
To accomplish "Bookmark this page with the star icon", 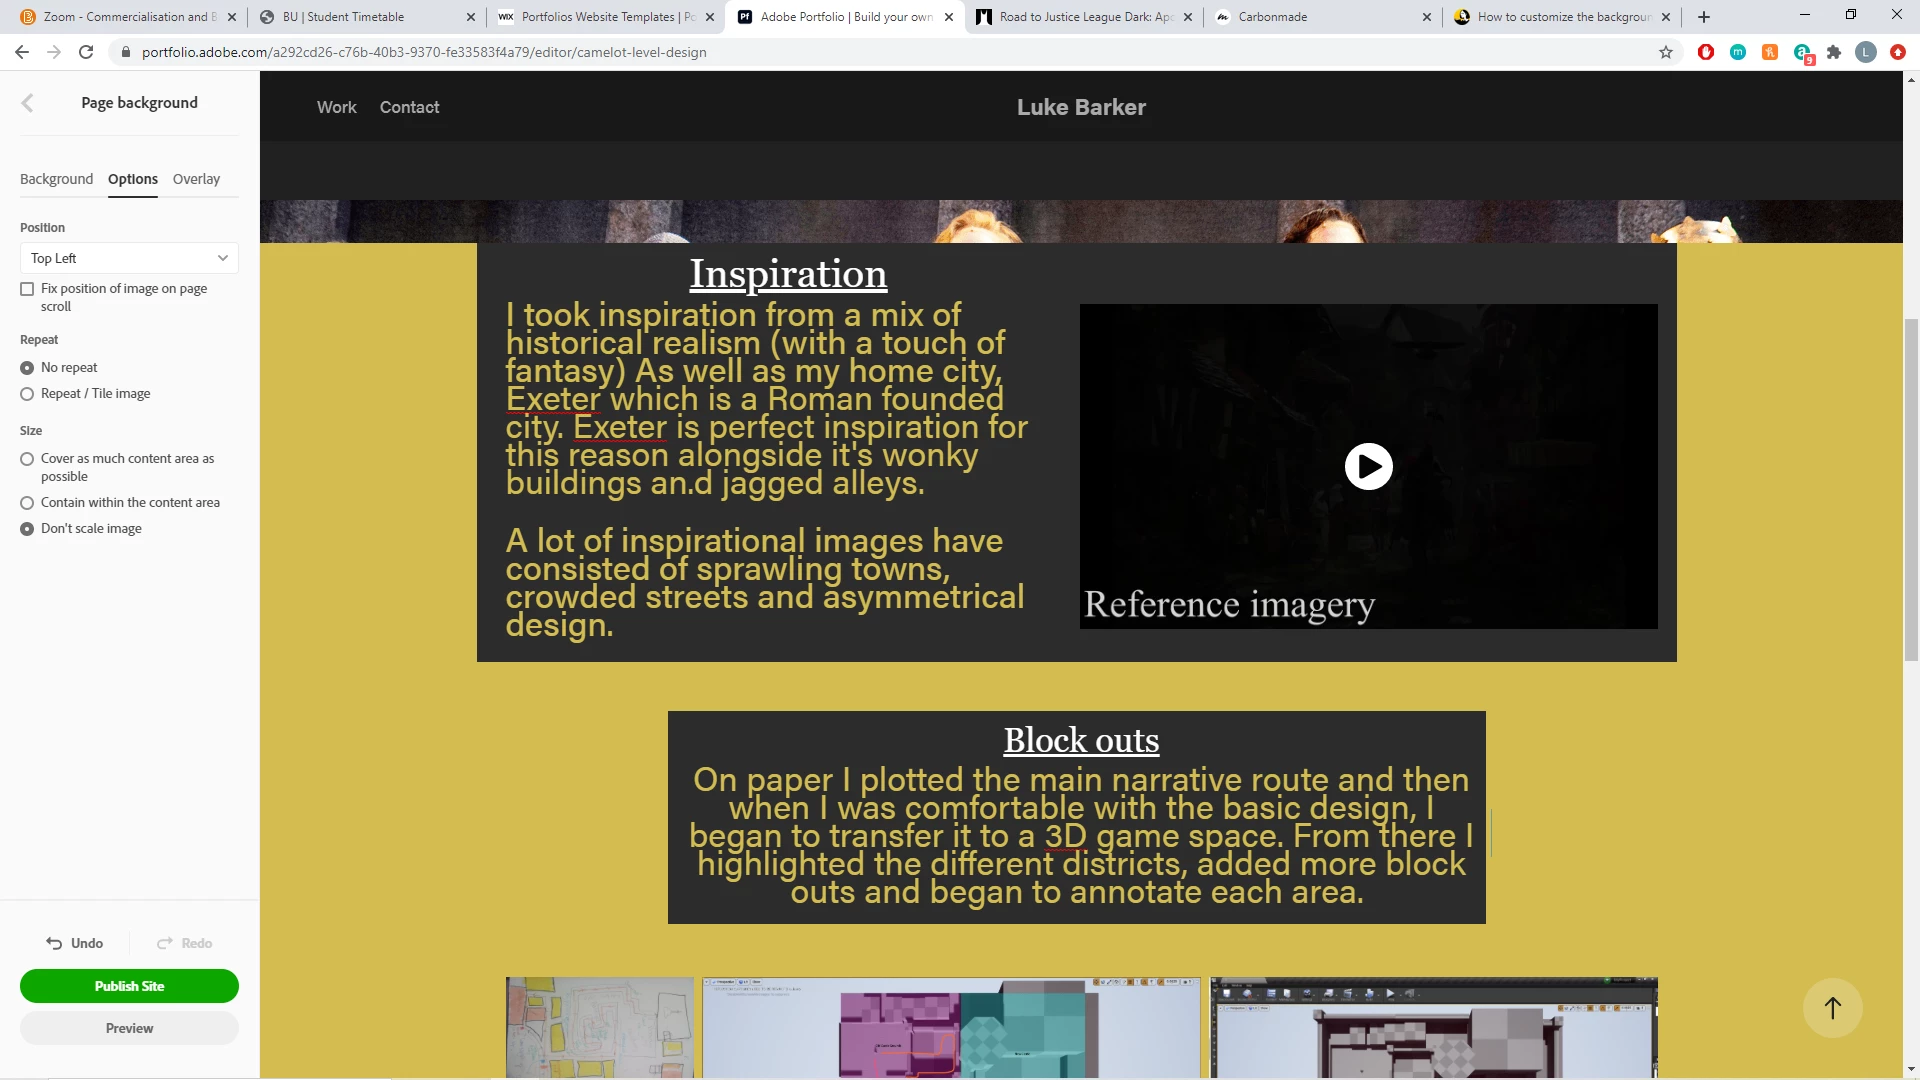I will [x=1666, y=52].
